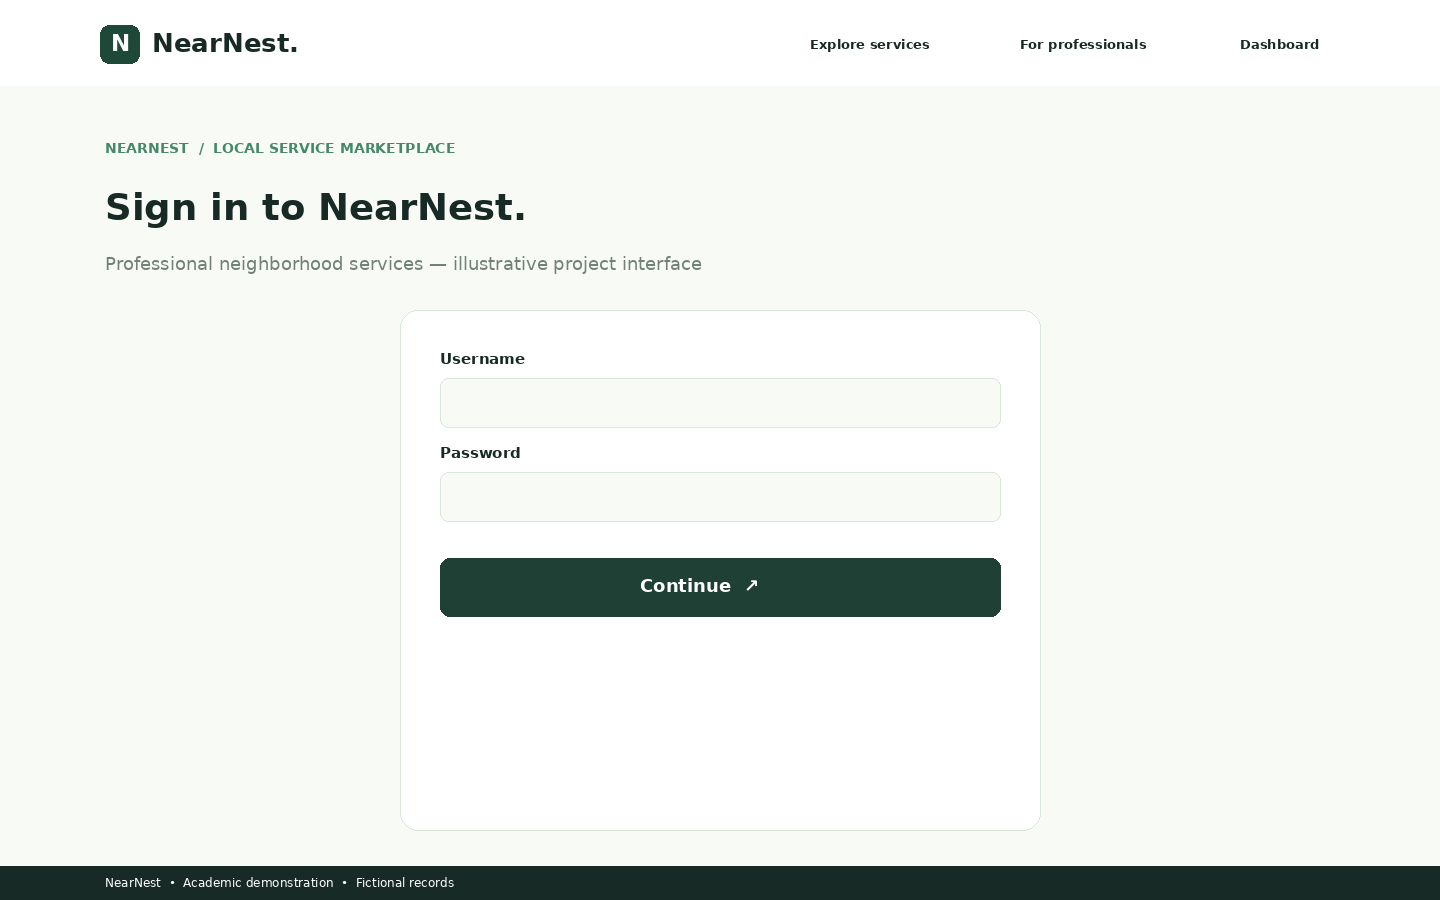
Task: Focus the Username input field
Action: point(720,403)
